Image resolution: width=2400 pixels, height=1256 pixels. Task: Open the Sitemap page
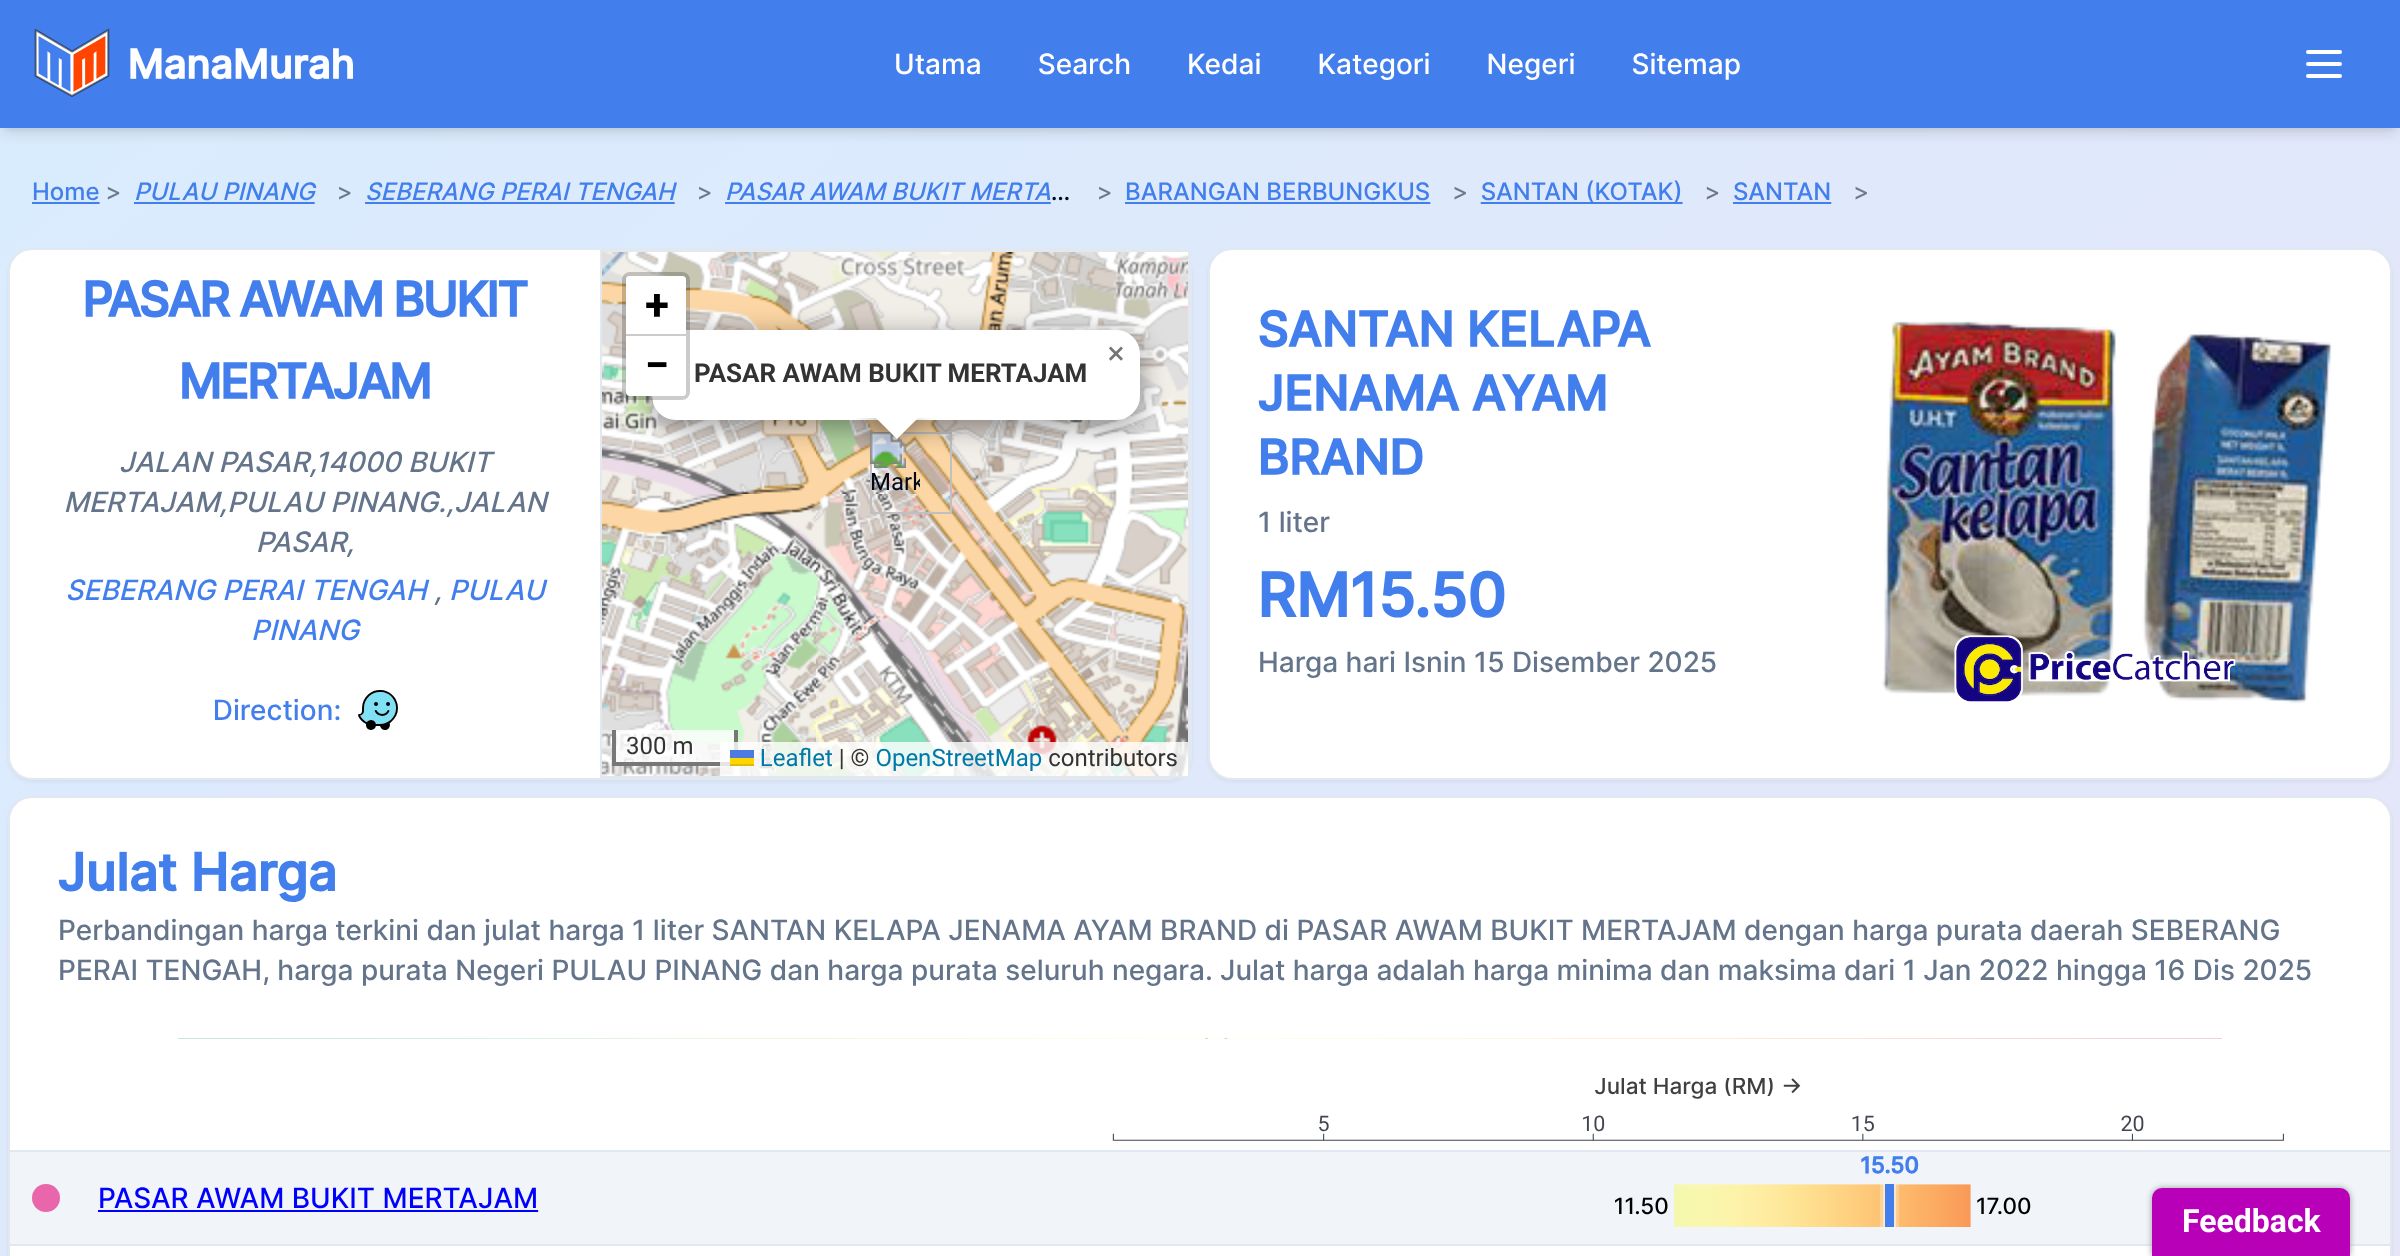click(1685, 64)
